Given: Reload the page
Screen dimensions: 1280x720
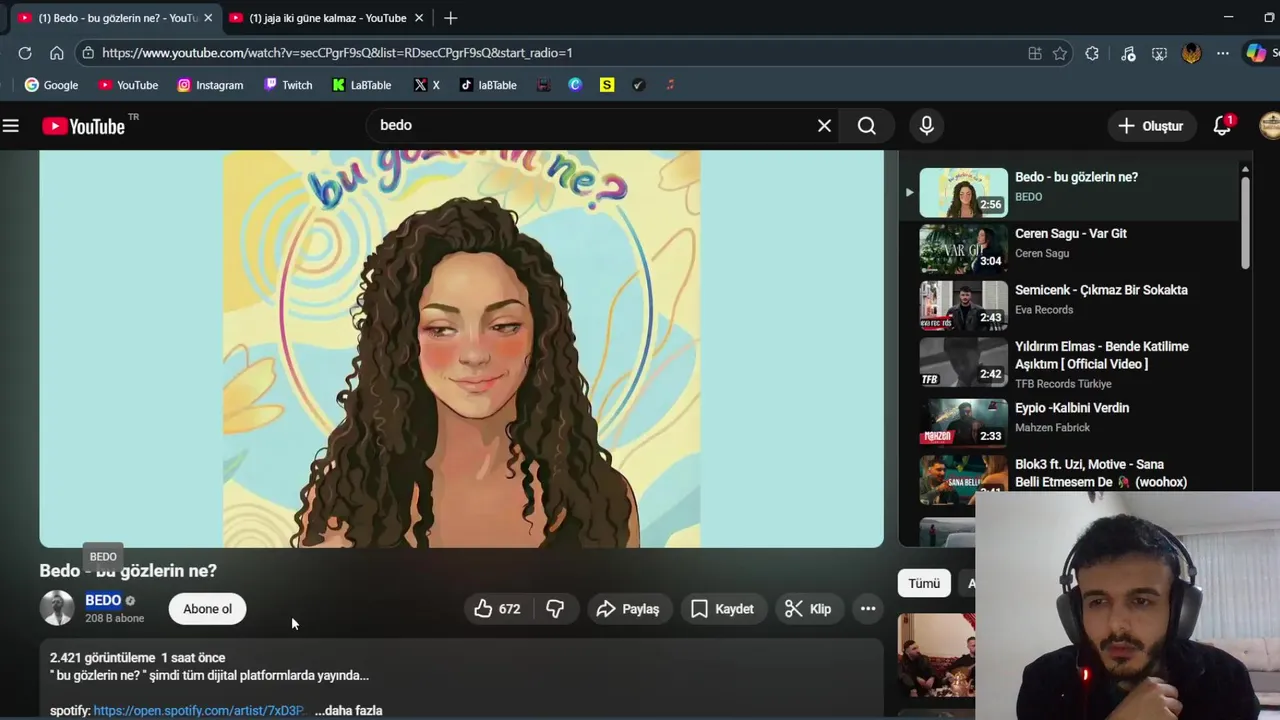Looking at the screenshot, I should pyautogui.click(x=25, y=53).
